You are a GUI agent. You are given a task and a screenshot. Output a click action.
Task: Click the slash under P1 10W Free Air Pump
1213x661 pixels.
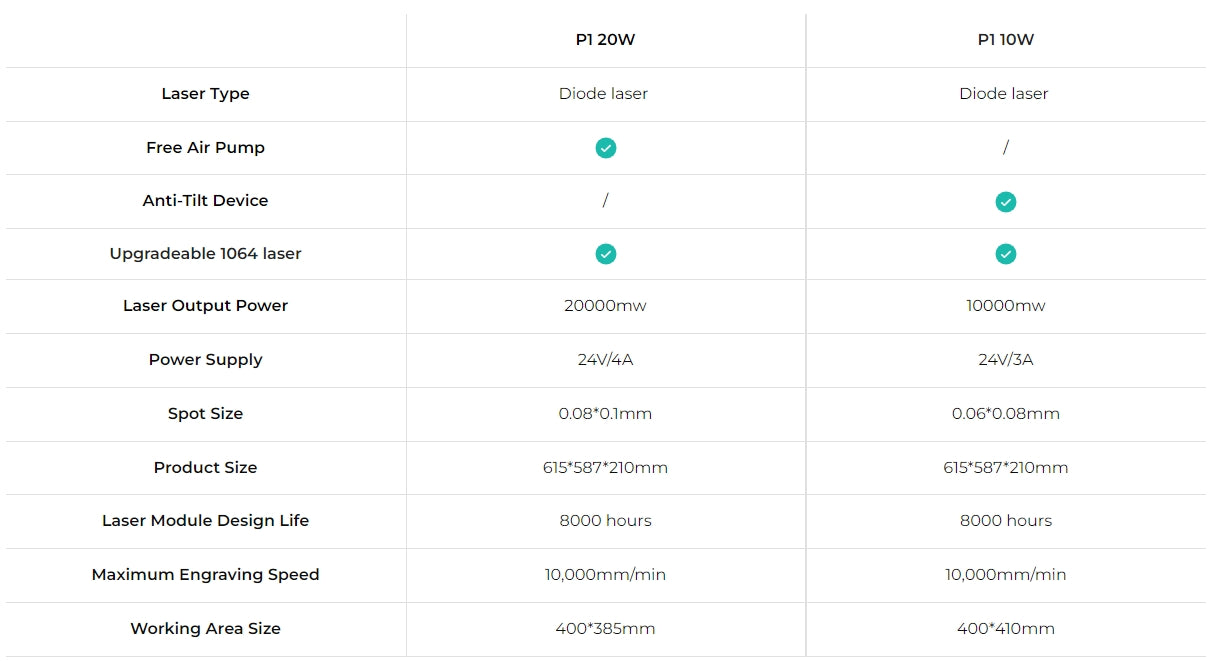tap(1006, 148)
